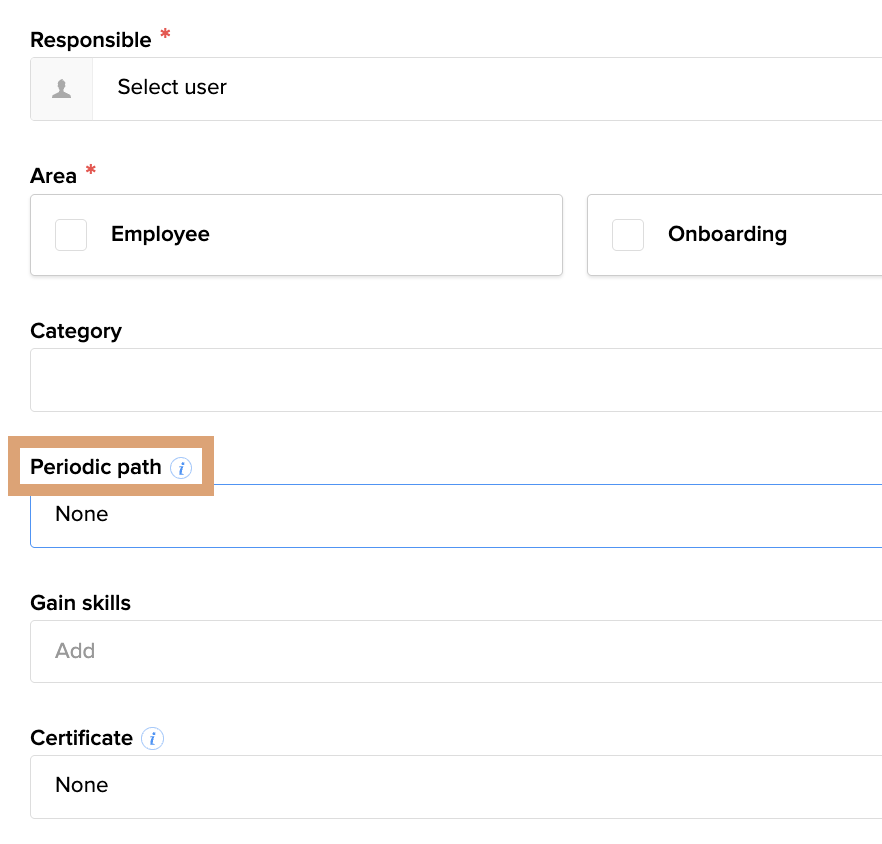Click the red asterisk beside Area
Viewport: 882px width, 844px height.
pyautogui.click(x=91, y=172)
